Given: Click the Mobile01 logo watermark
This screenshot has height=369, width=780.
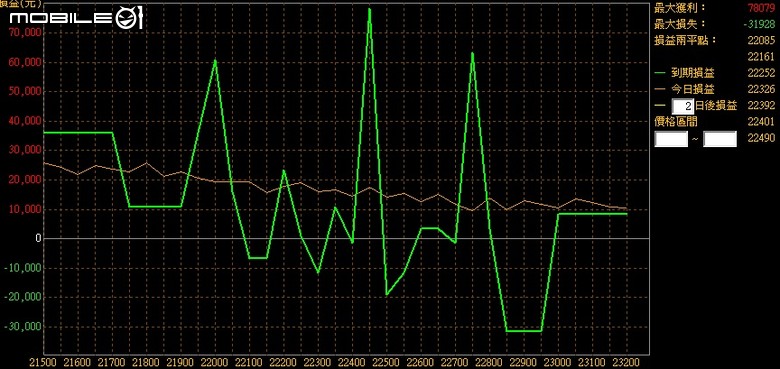Looking at the screenshot, I should click(x=76, y=19).
